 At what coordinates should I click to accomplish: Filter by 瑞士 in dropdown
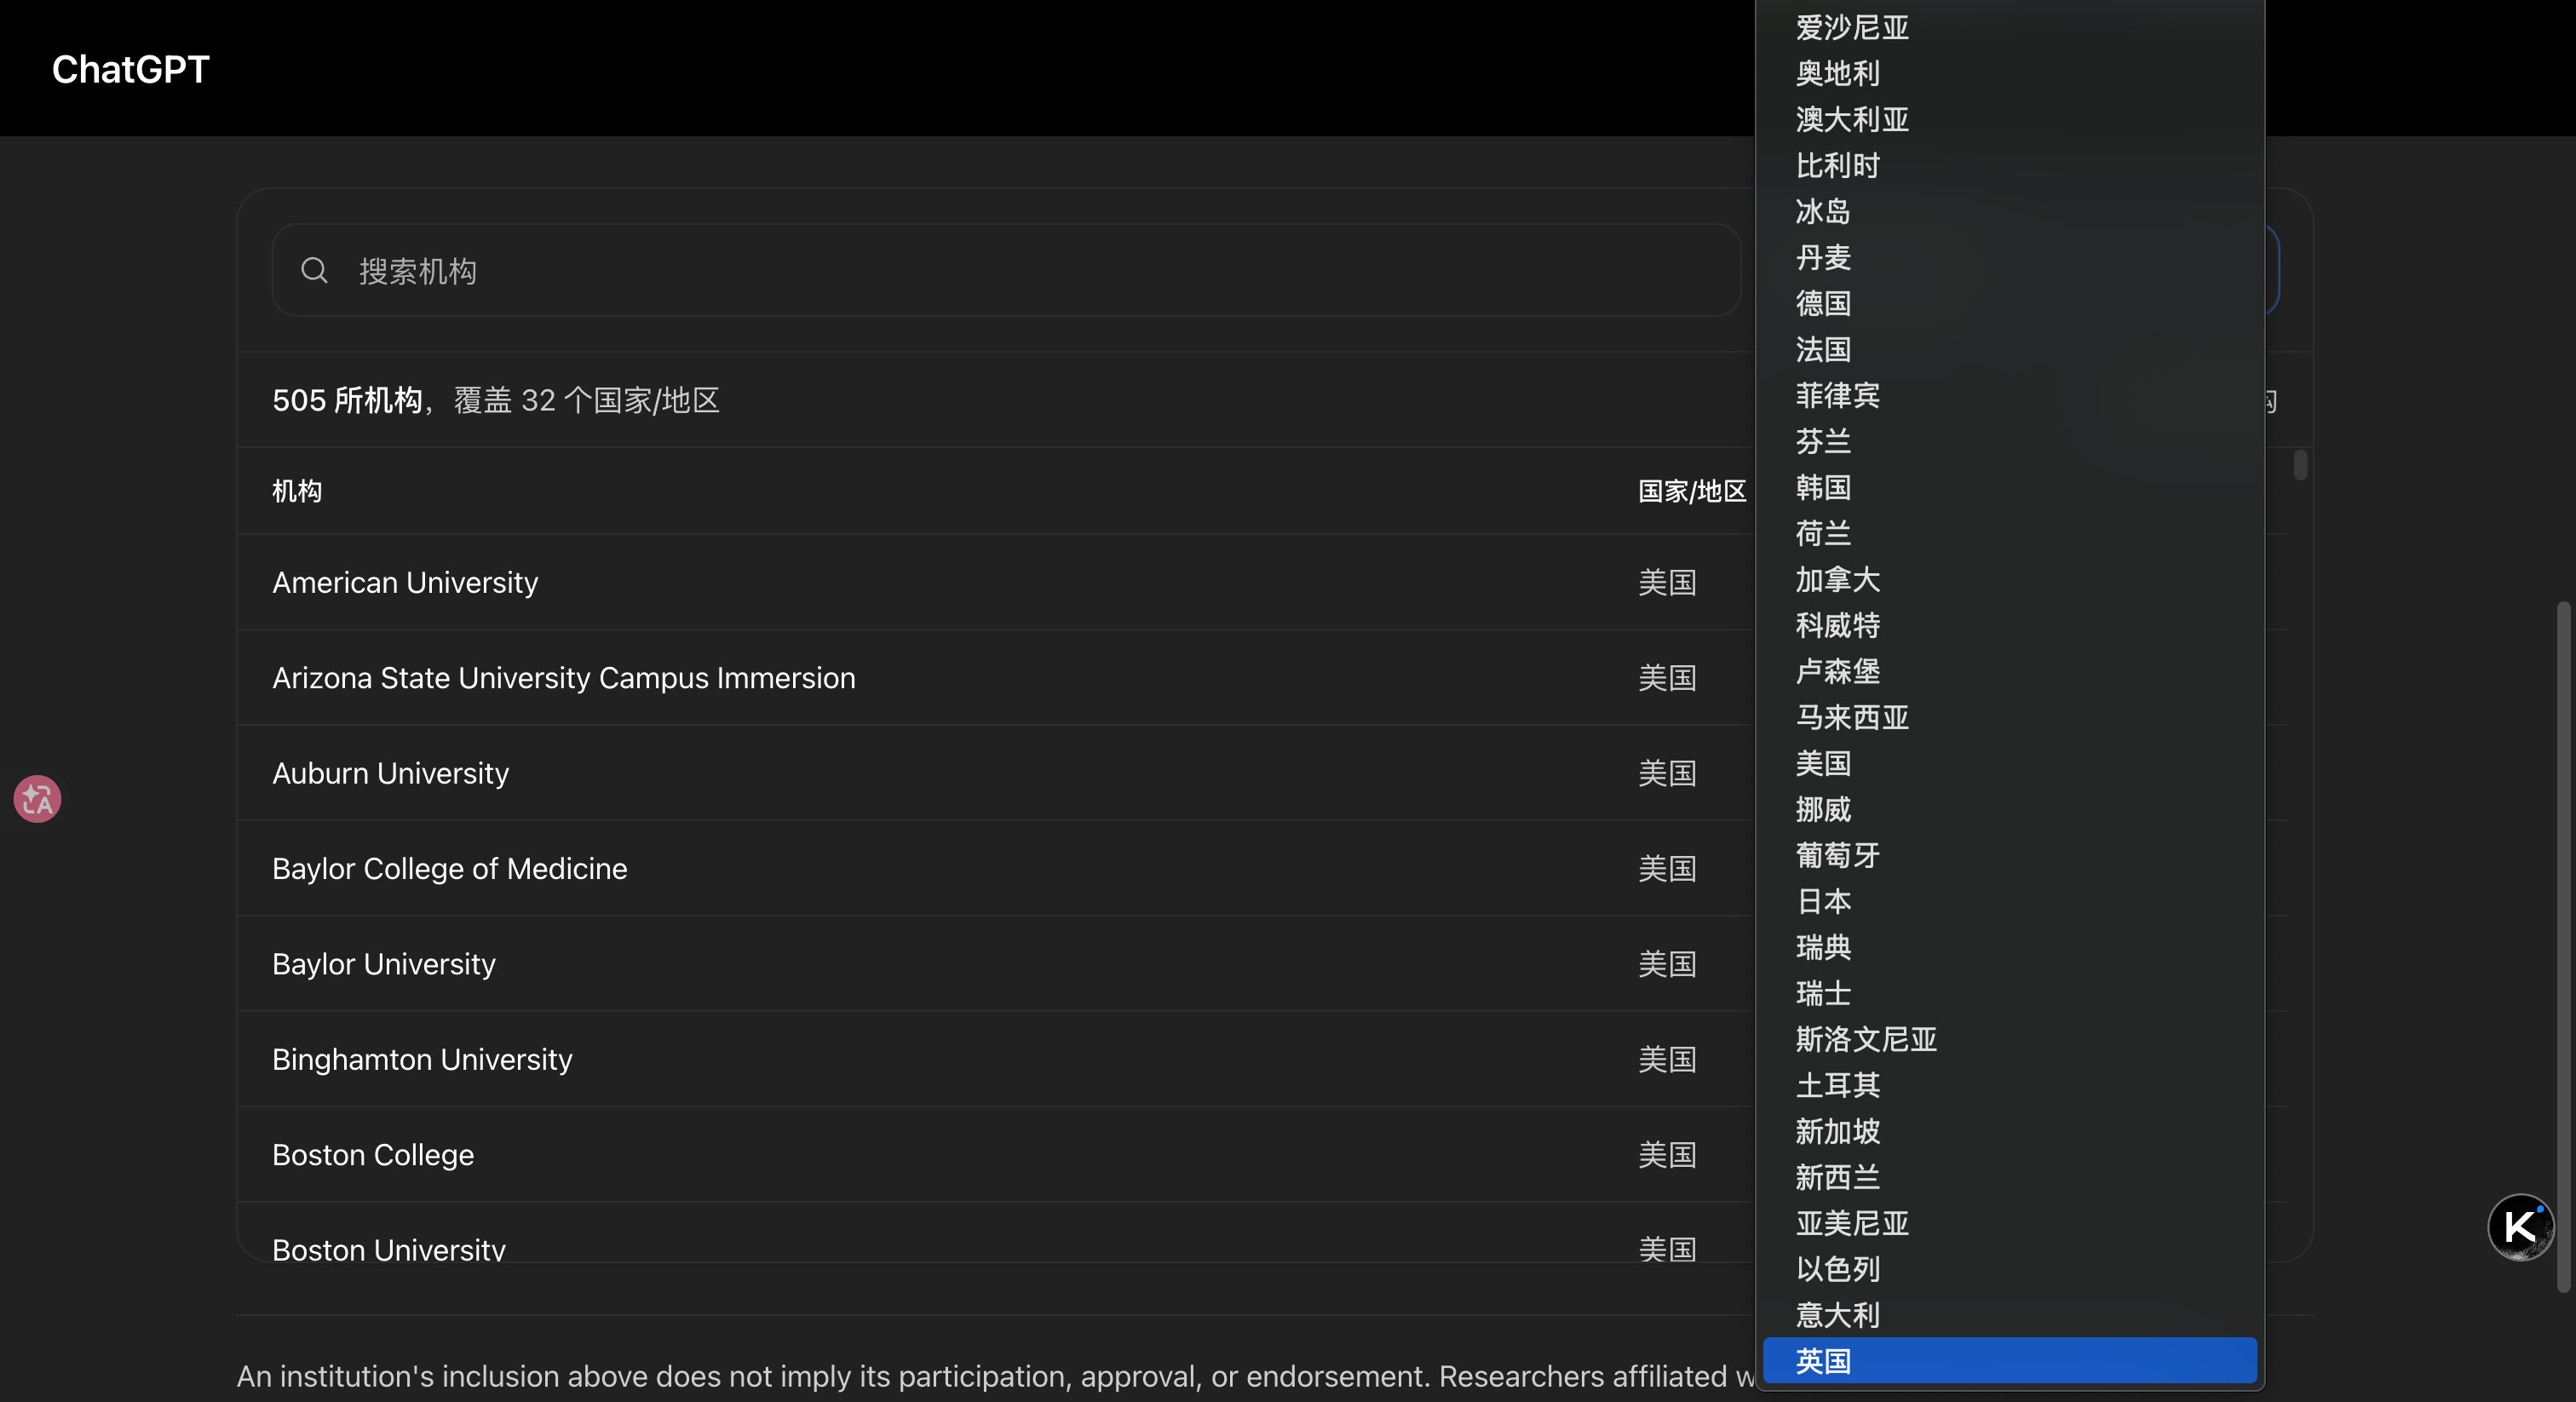(x=2010, y=993)
